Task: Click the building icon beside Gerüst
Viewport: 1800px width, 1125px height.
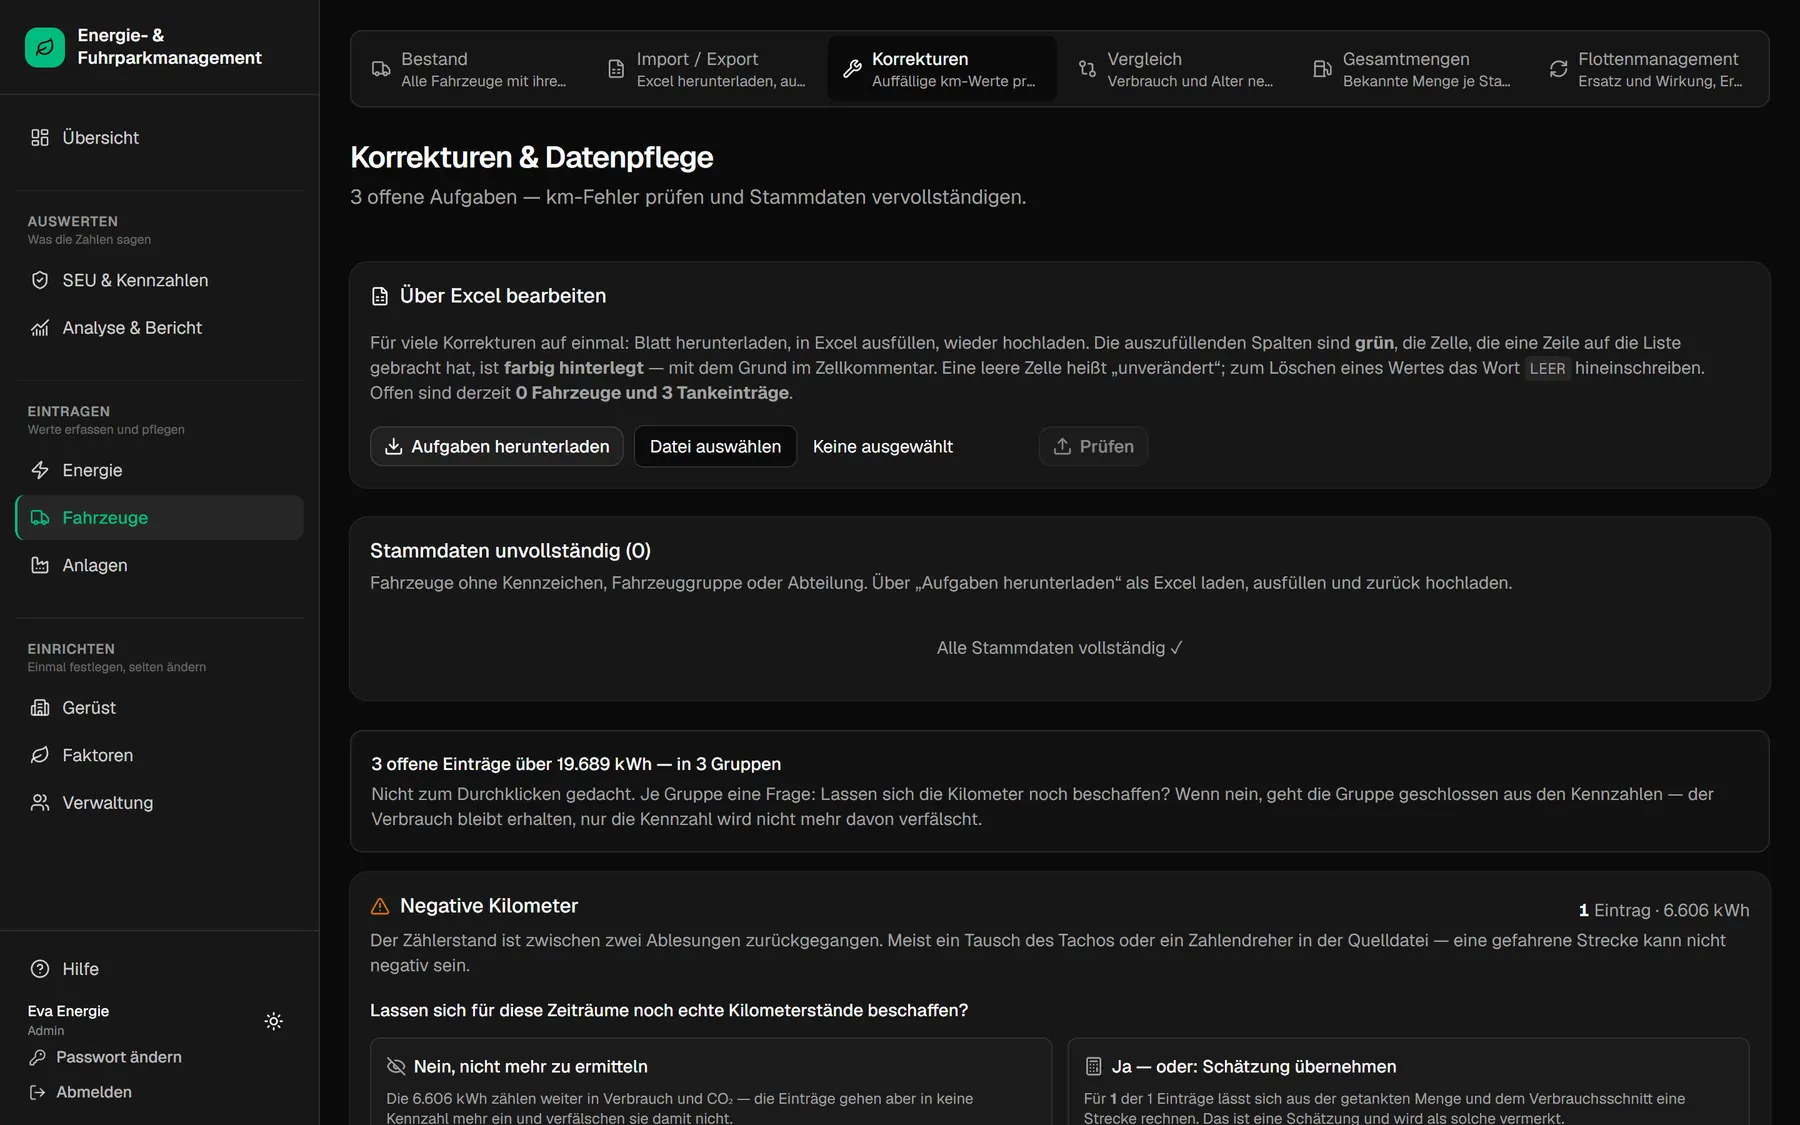Action: (40, 708)
